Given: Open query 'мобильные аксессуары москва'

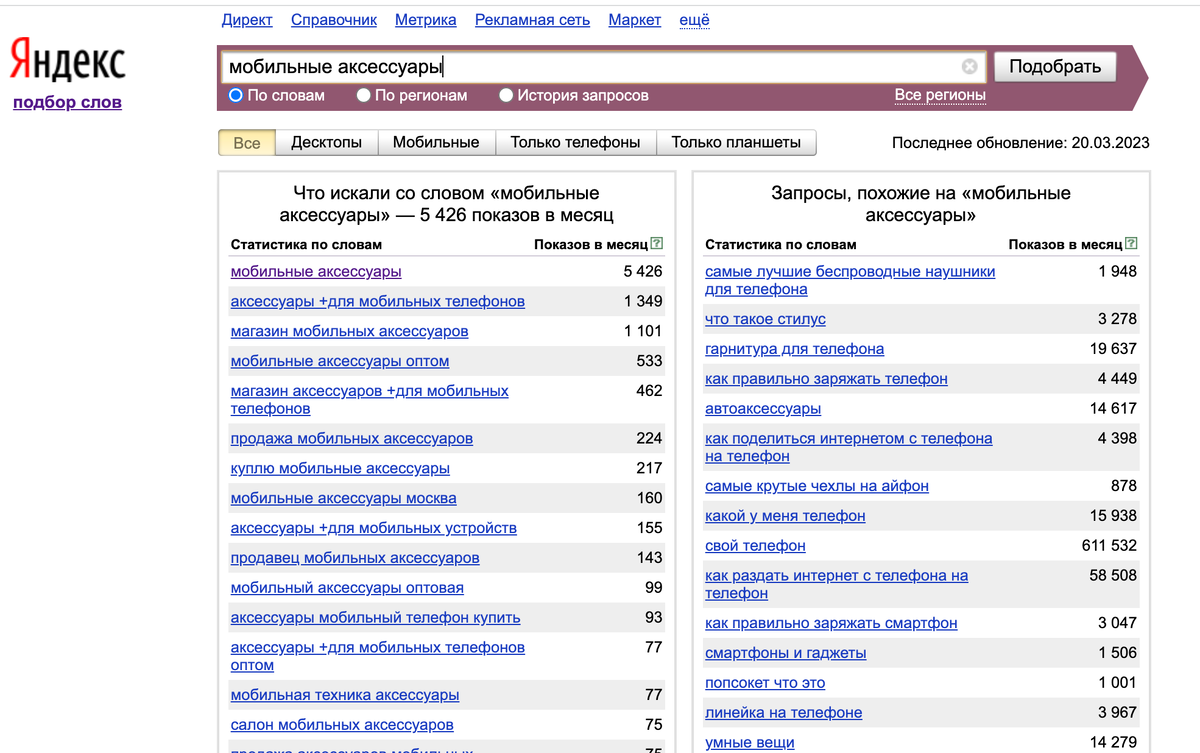Looking at the screenshot, I should pos(344,498).
